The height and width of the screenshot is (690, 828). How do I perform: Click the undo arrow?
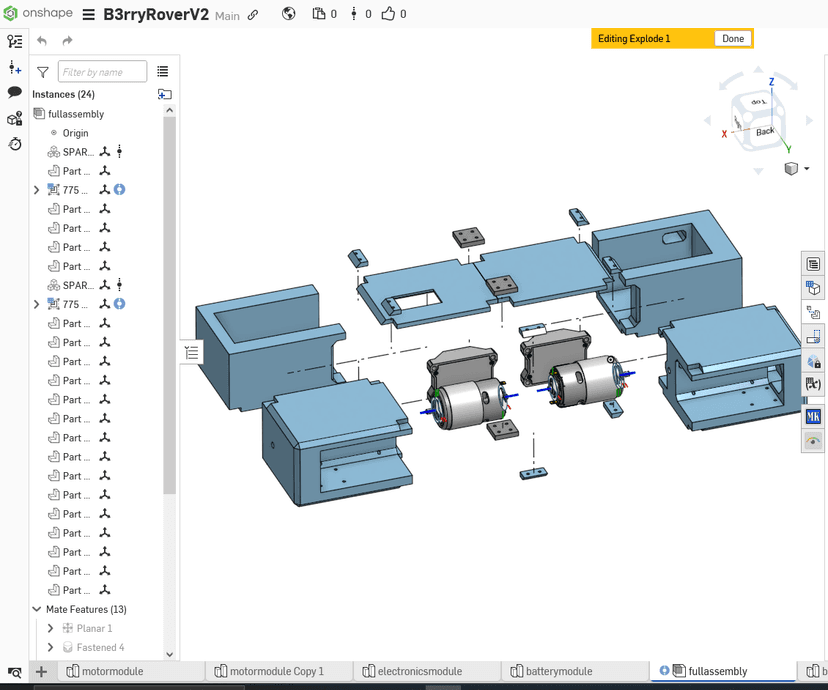(x=42, y=41)
